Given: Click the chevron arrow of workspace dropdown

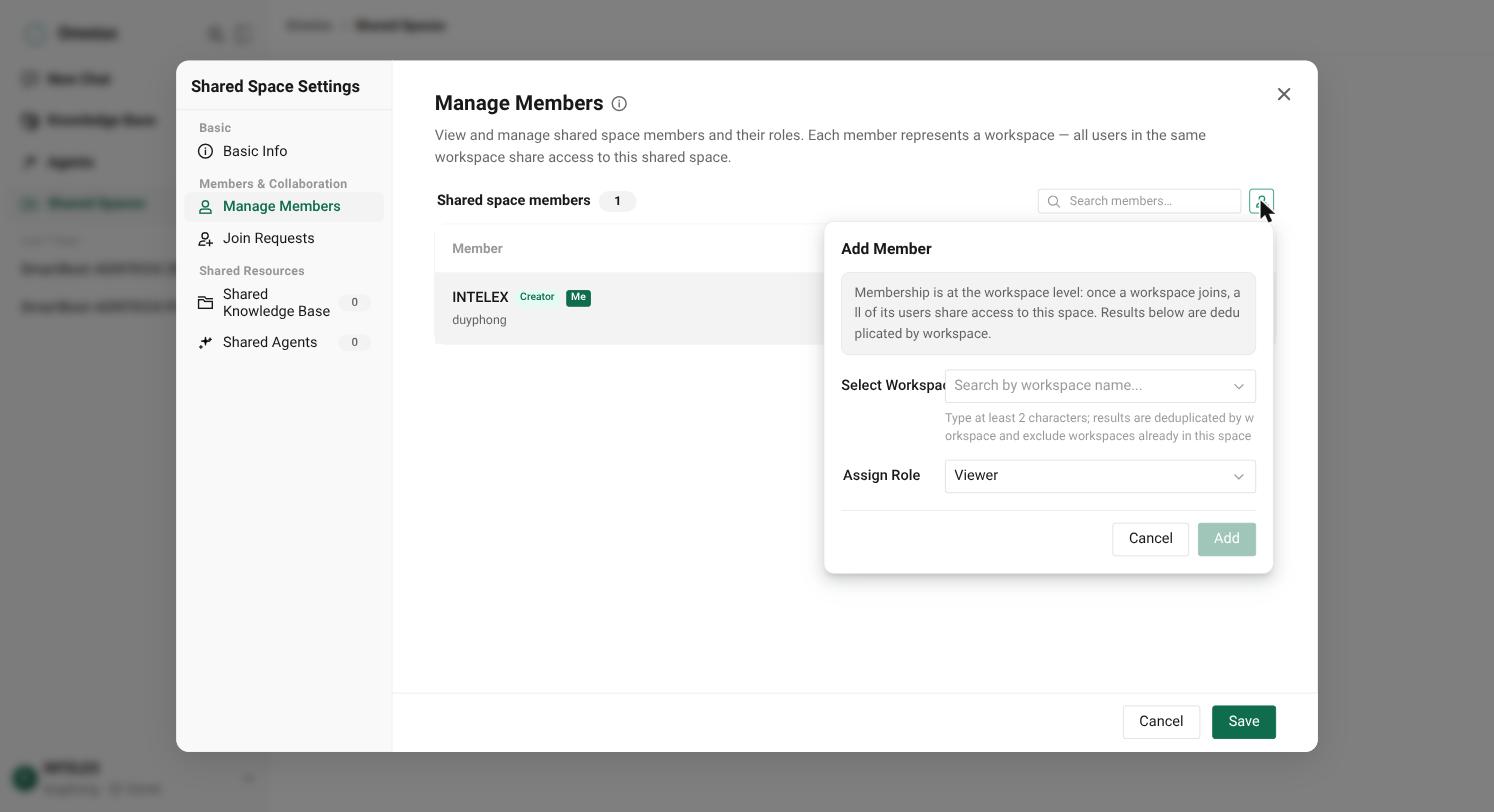Looking at the screenshot, I should (x=1238, y=386).
